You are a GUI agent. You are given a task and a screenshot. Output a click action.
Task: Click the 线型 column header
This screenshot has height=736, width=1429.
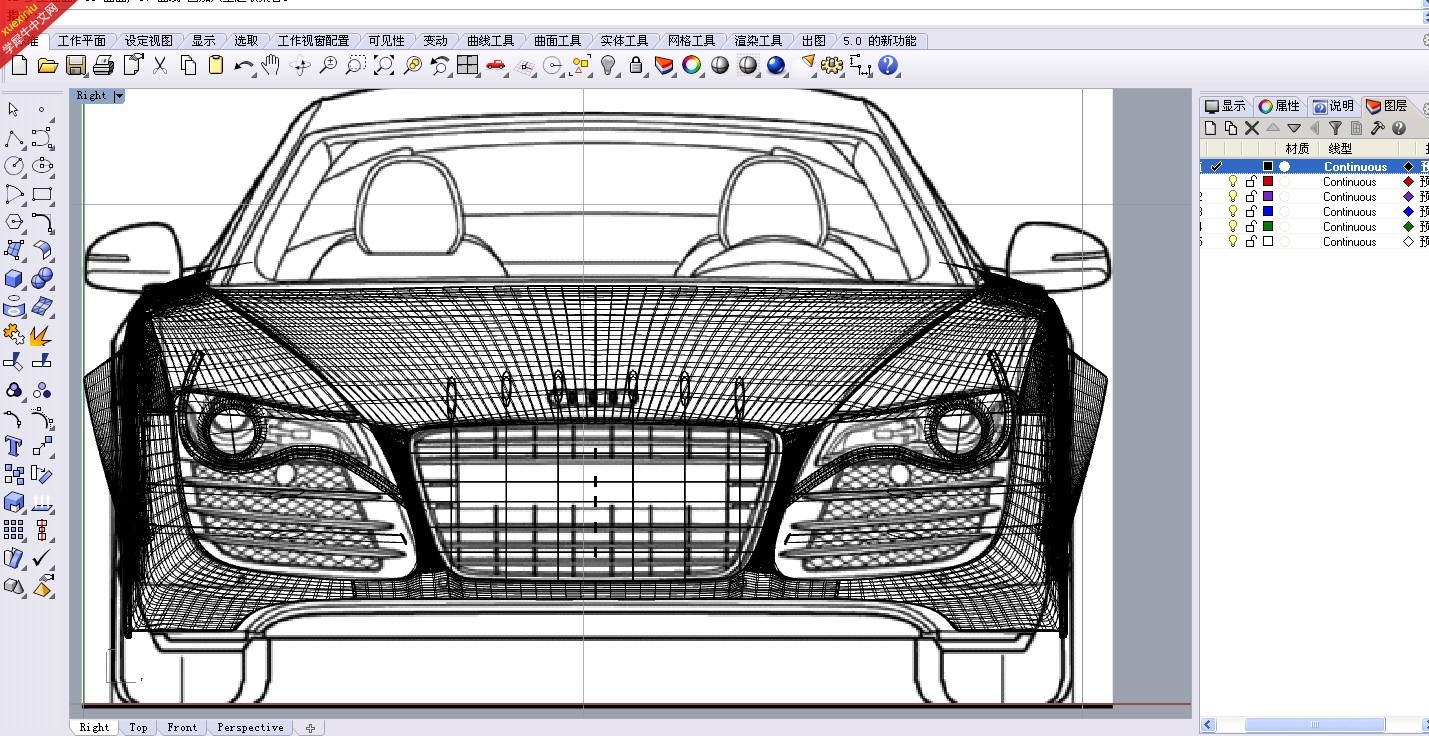click(x=1340, y=148)
